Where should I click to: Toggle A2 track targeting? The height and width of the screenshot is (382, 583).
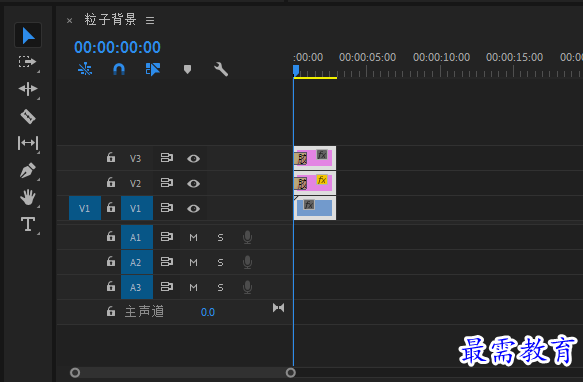click(137, 262)
